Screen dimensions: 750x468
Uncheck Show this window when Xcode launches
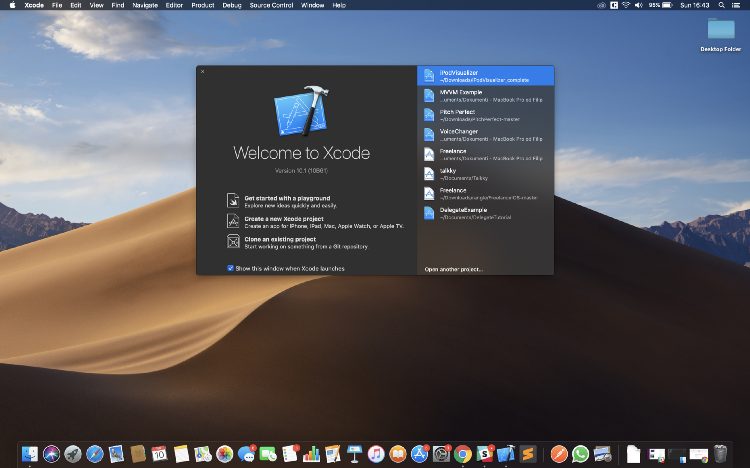(x=231, y=268)
